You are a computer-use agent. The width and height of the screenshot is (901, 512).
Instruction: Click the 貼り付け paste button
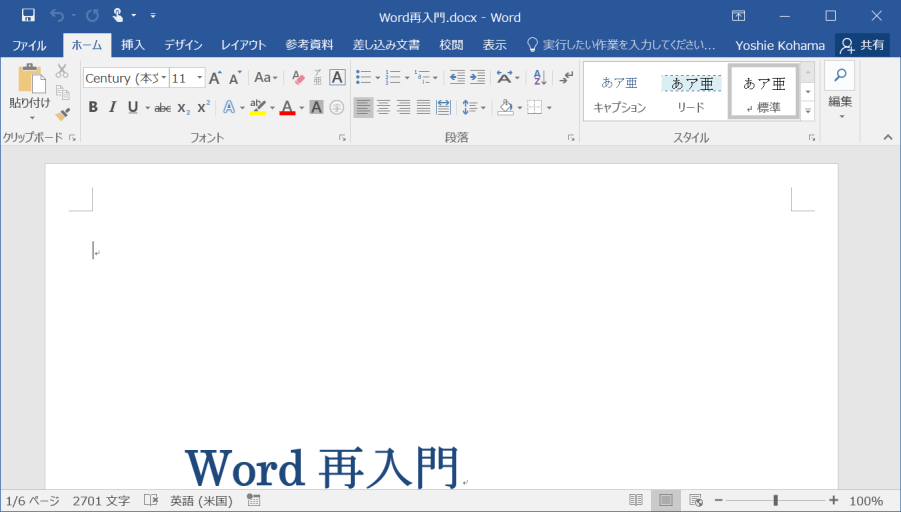(x=30, y=93)
